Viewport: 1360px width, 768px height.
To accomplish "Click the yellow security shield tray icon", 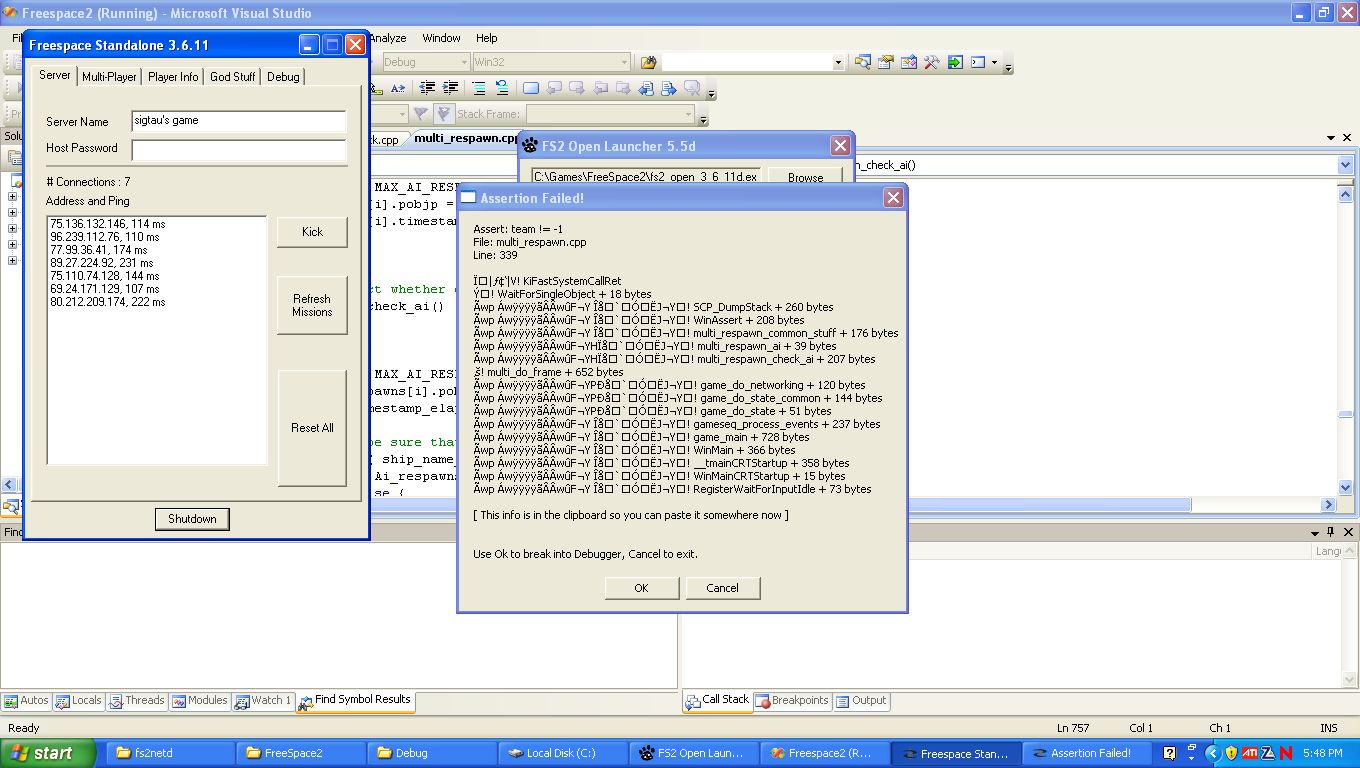I will coord(1231,753).
